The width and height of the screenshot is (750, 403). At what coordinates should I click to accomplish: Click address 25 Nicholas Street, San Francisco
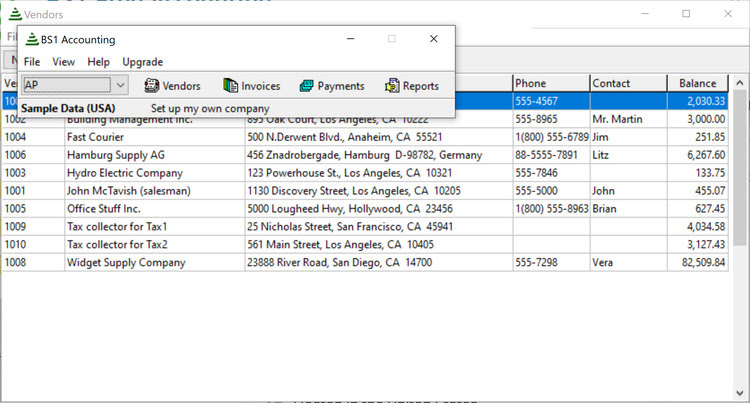tap(379, 227)
